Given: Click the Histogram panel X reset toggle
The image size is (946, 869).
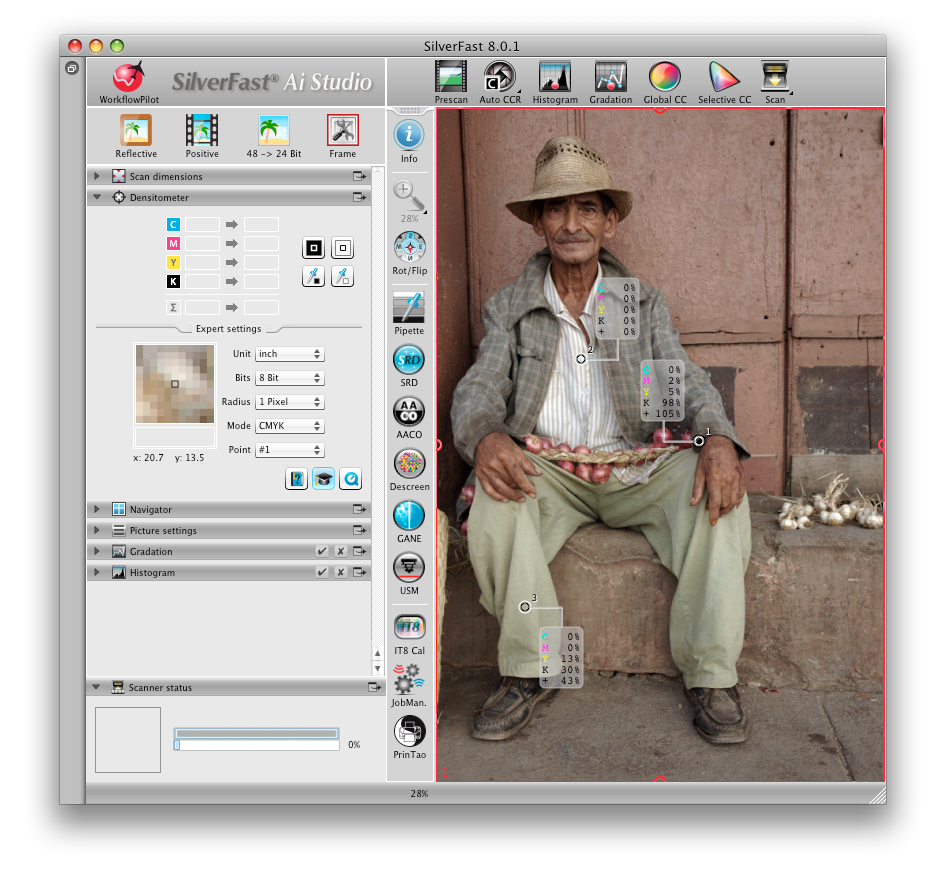Looking at the screenshot, I should tap(340, 573).
